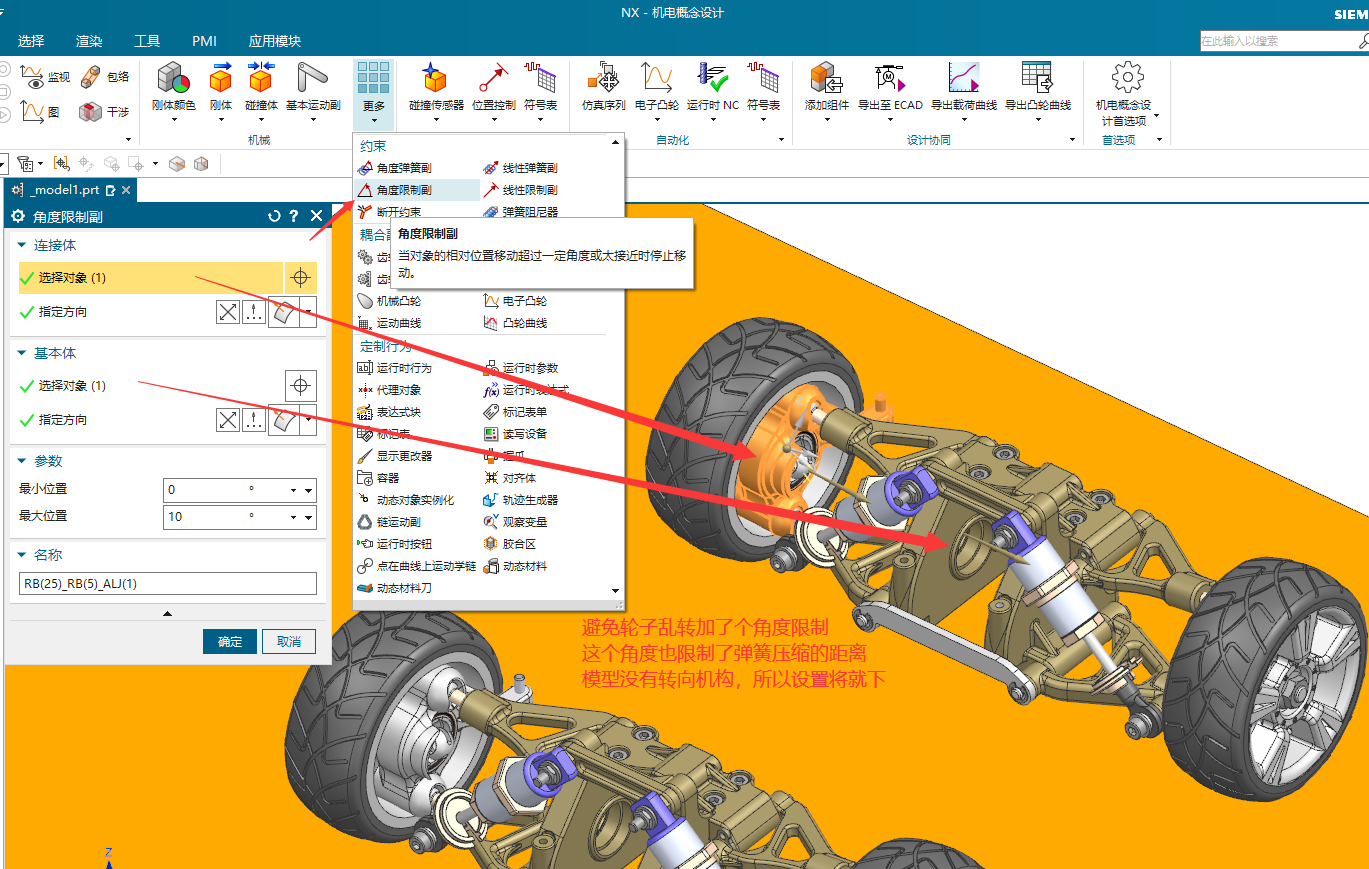This screenshot has height=869, width=1369.
Task: Click the 基本运动副 basic joint icon
Action: tap(313, 78)
